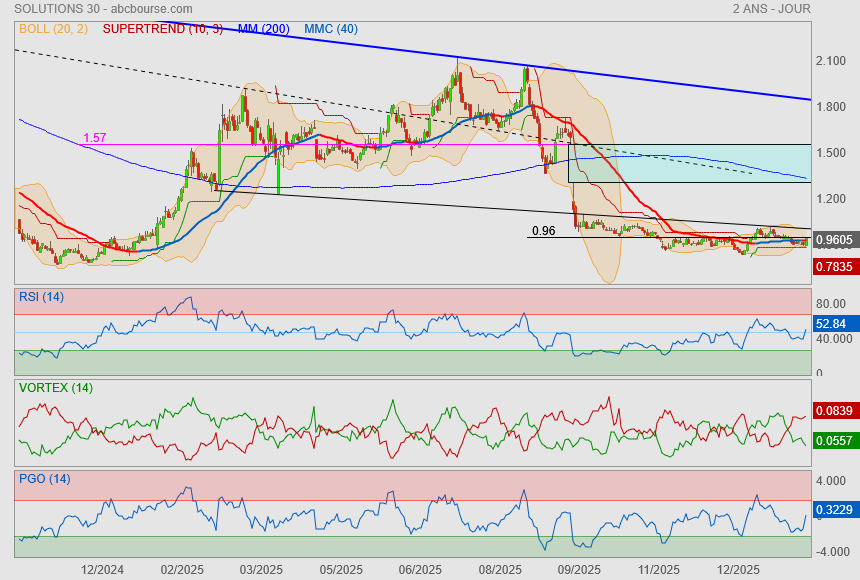Click the blue RSI value tag 52.84
The width and height of the screenshot is (860, 580).
pos(831,324)
